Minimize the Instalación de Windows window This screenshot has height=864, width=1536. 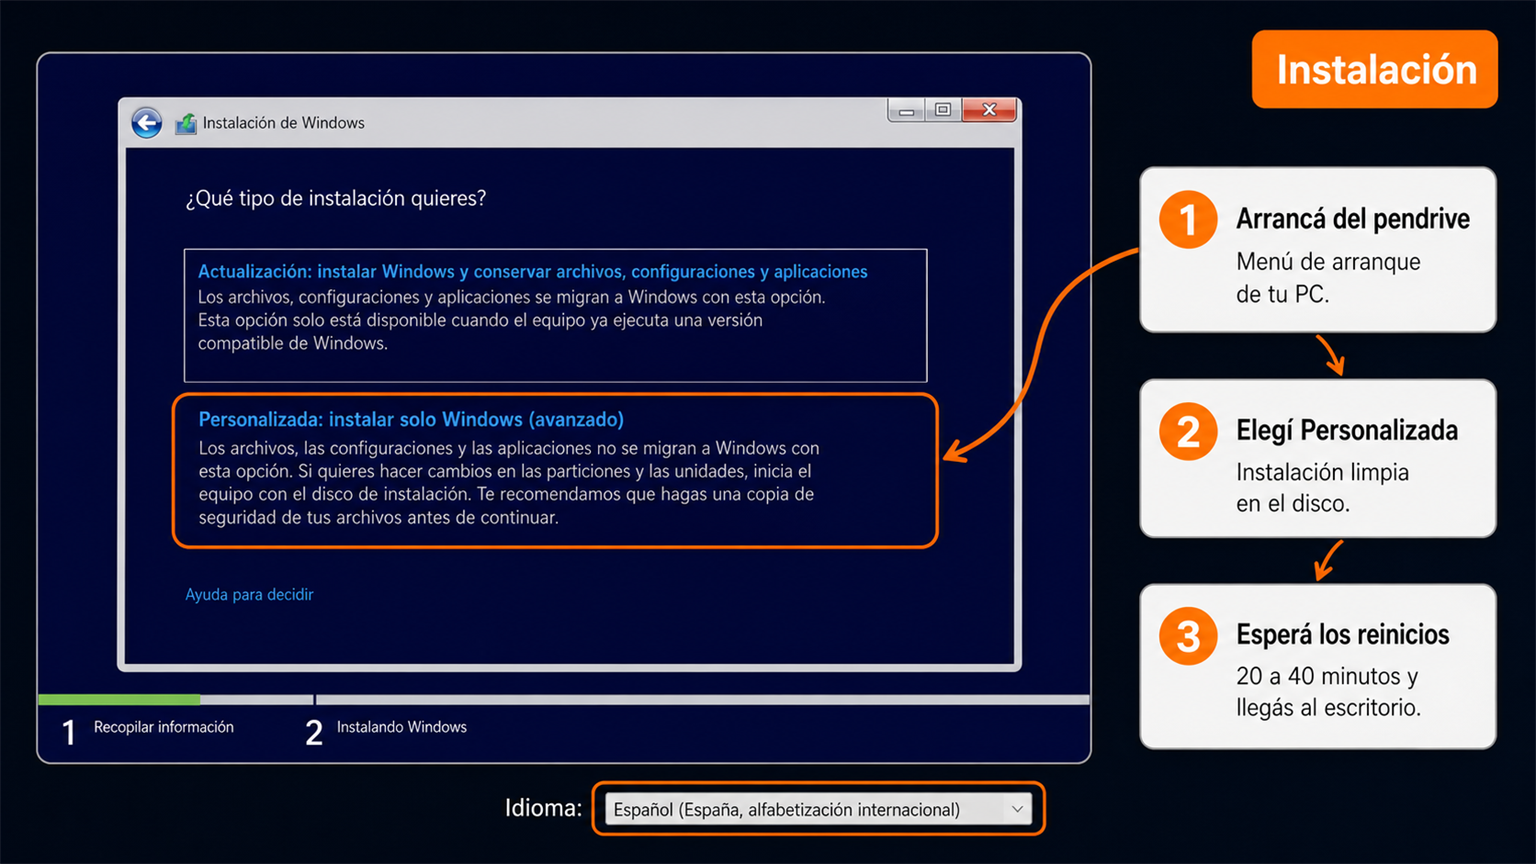click(x=906, y=110)
